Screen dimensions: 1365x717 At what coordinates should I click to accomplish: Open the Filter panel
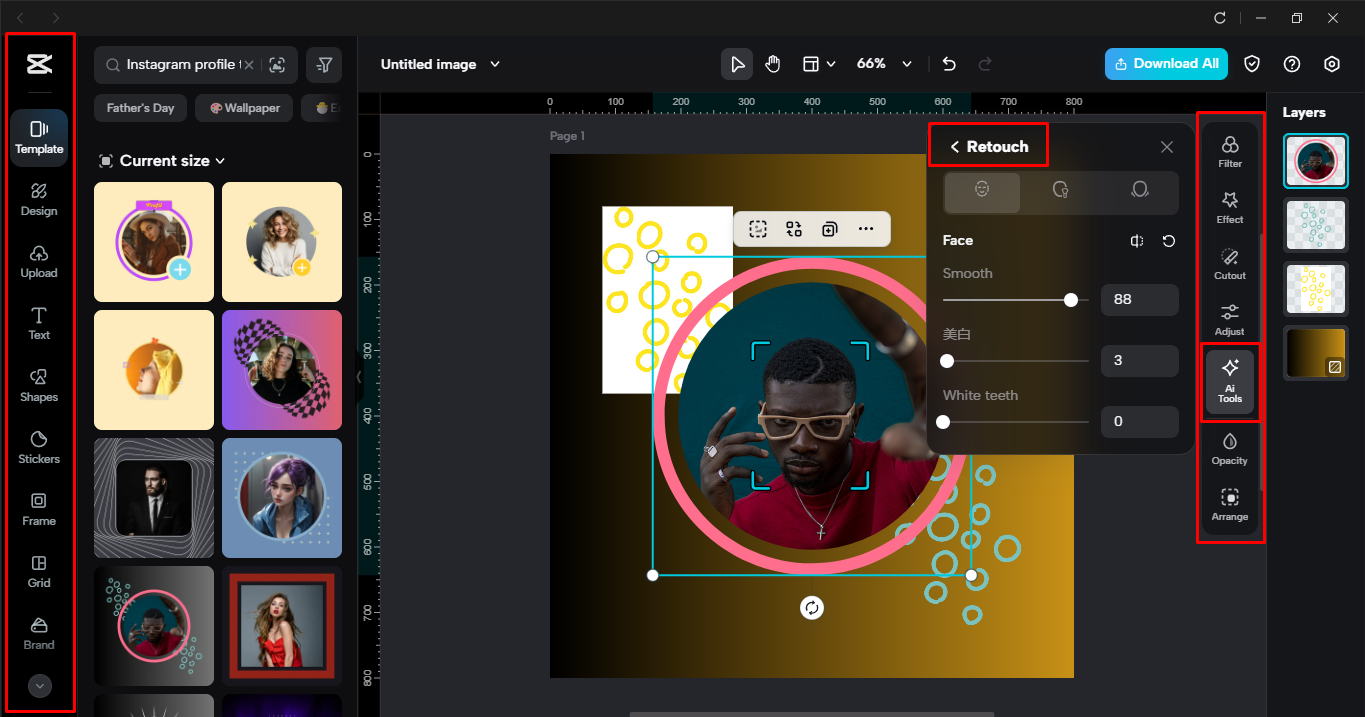click(1230, 150)
